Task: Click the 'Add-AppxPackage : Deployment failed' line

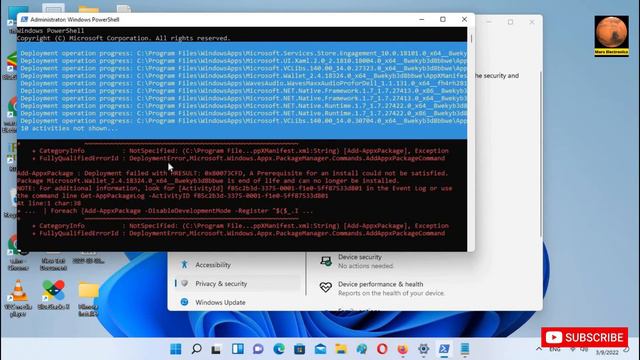Action: point(232,173)
